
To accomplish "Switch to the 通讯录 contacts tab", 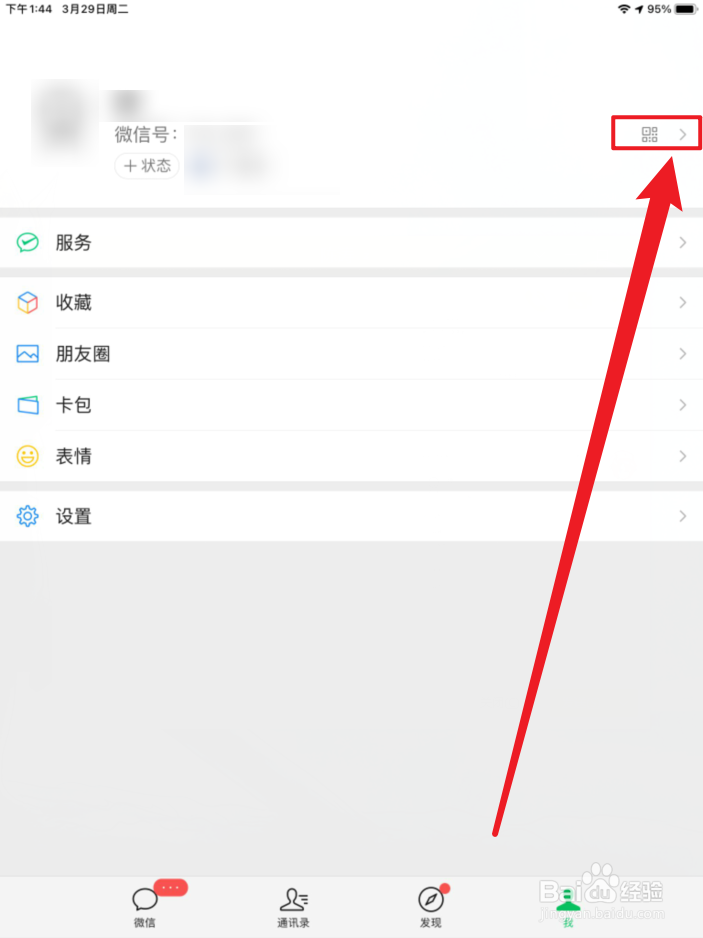I will tap(293, 906).
